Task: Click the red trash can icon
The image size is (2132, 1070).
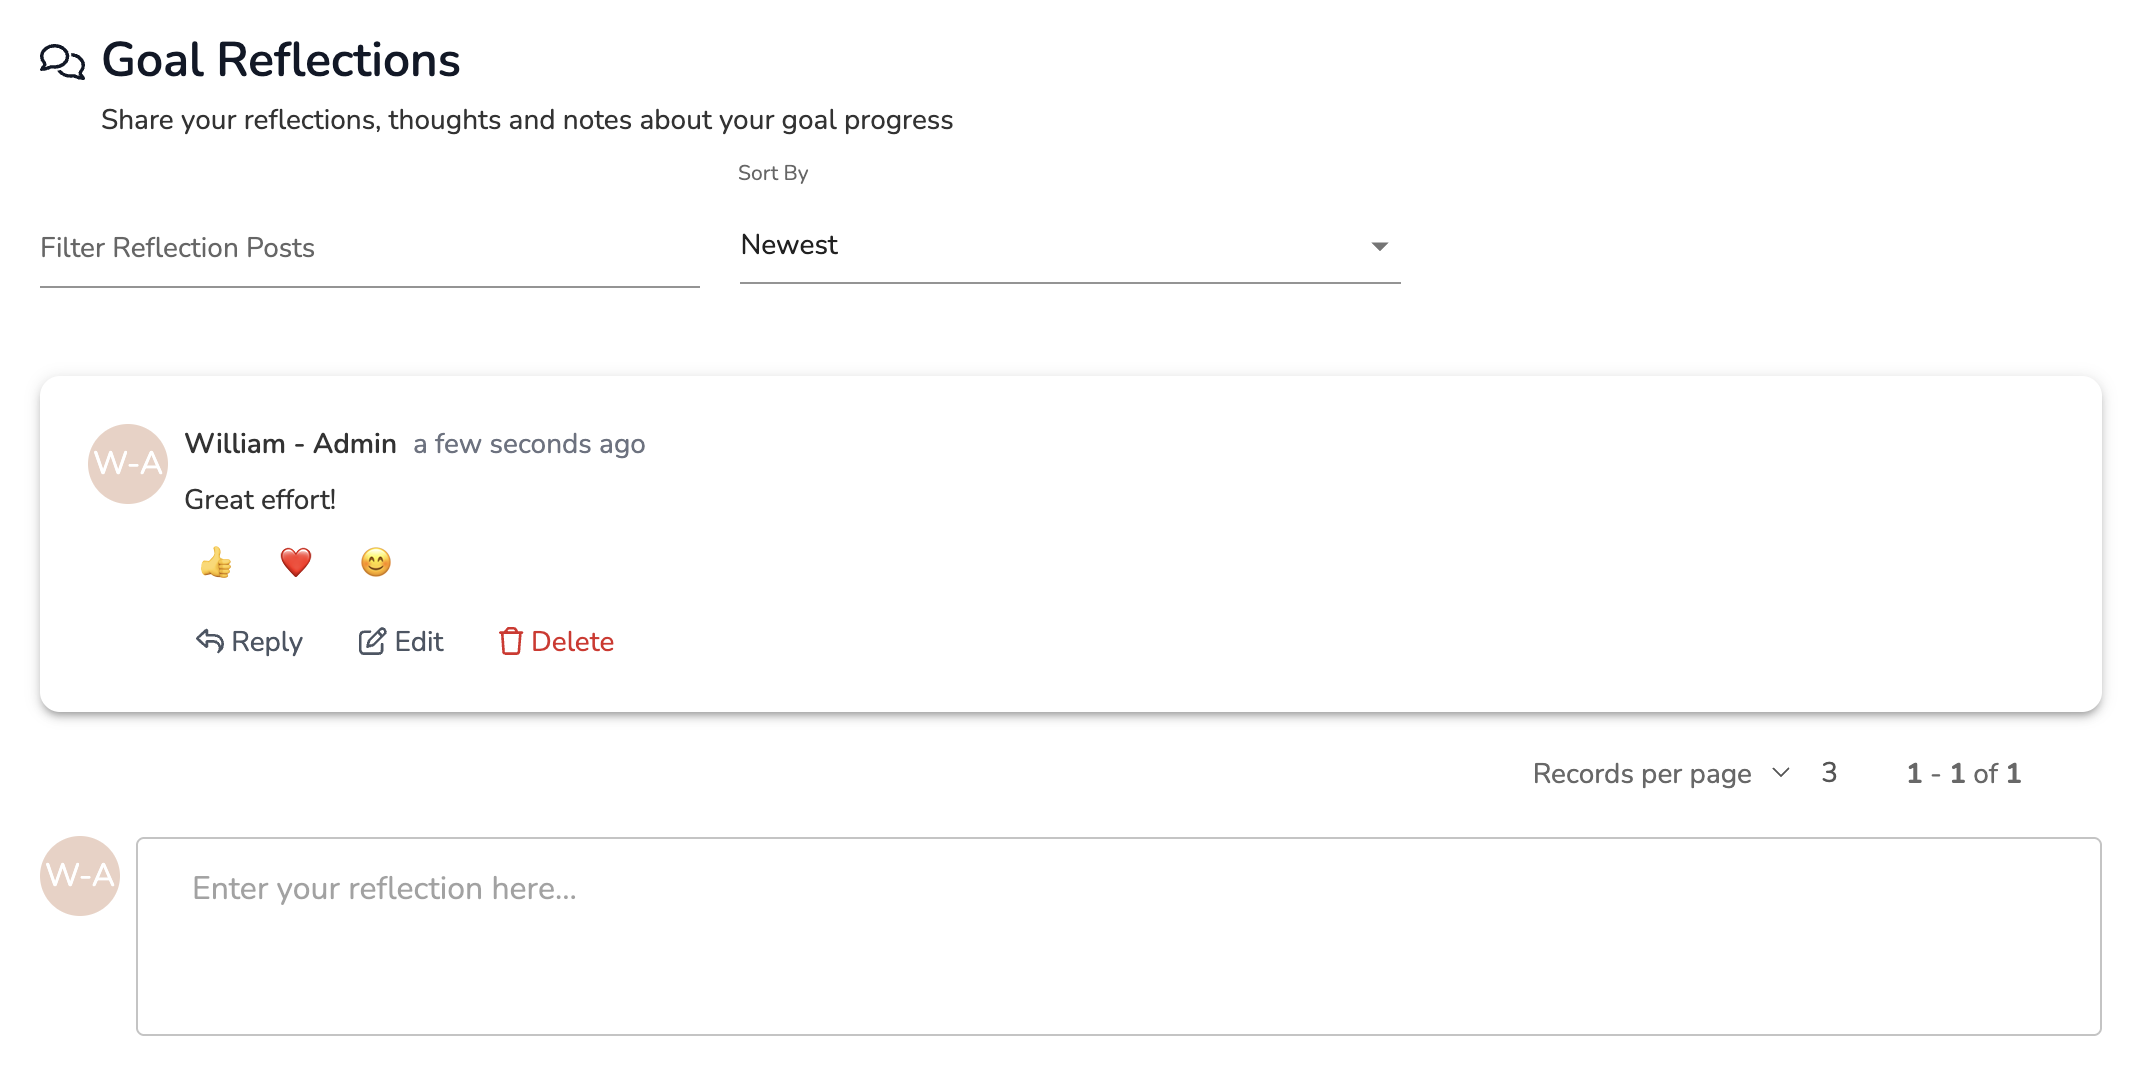Action: coord(511,641)
